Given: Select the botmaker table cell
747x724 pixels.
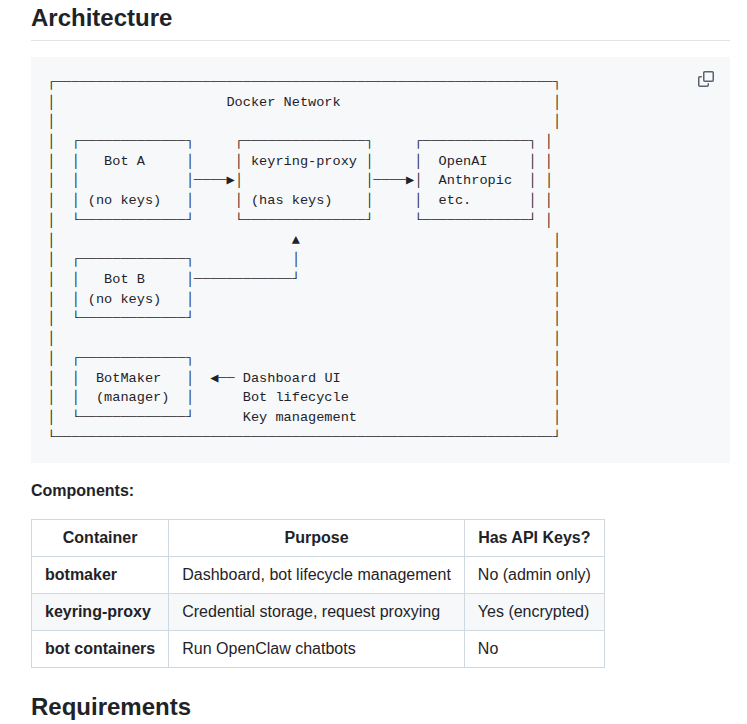Looking at the screenshot, I should pos(81,575).
